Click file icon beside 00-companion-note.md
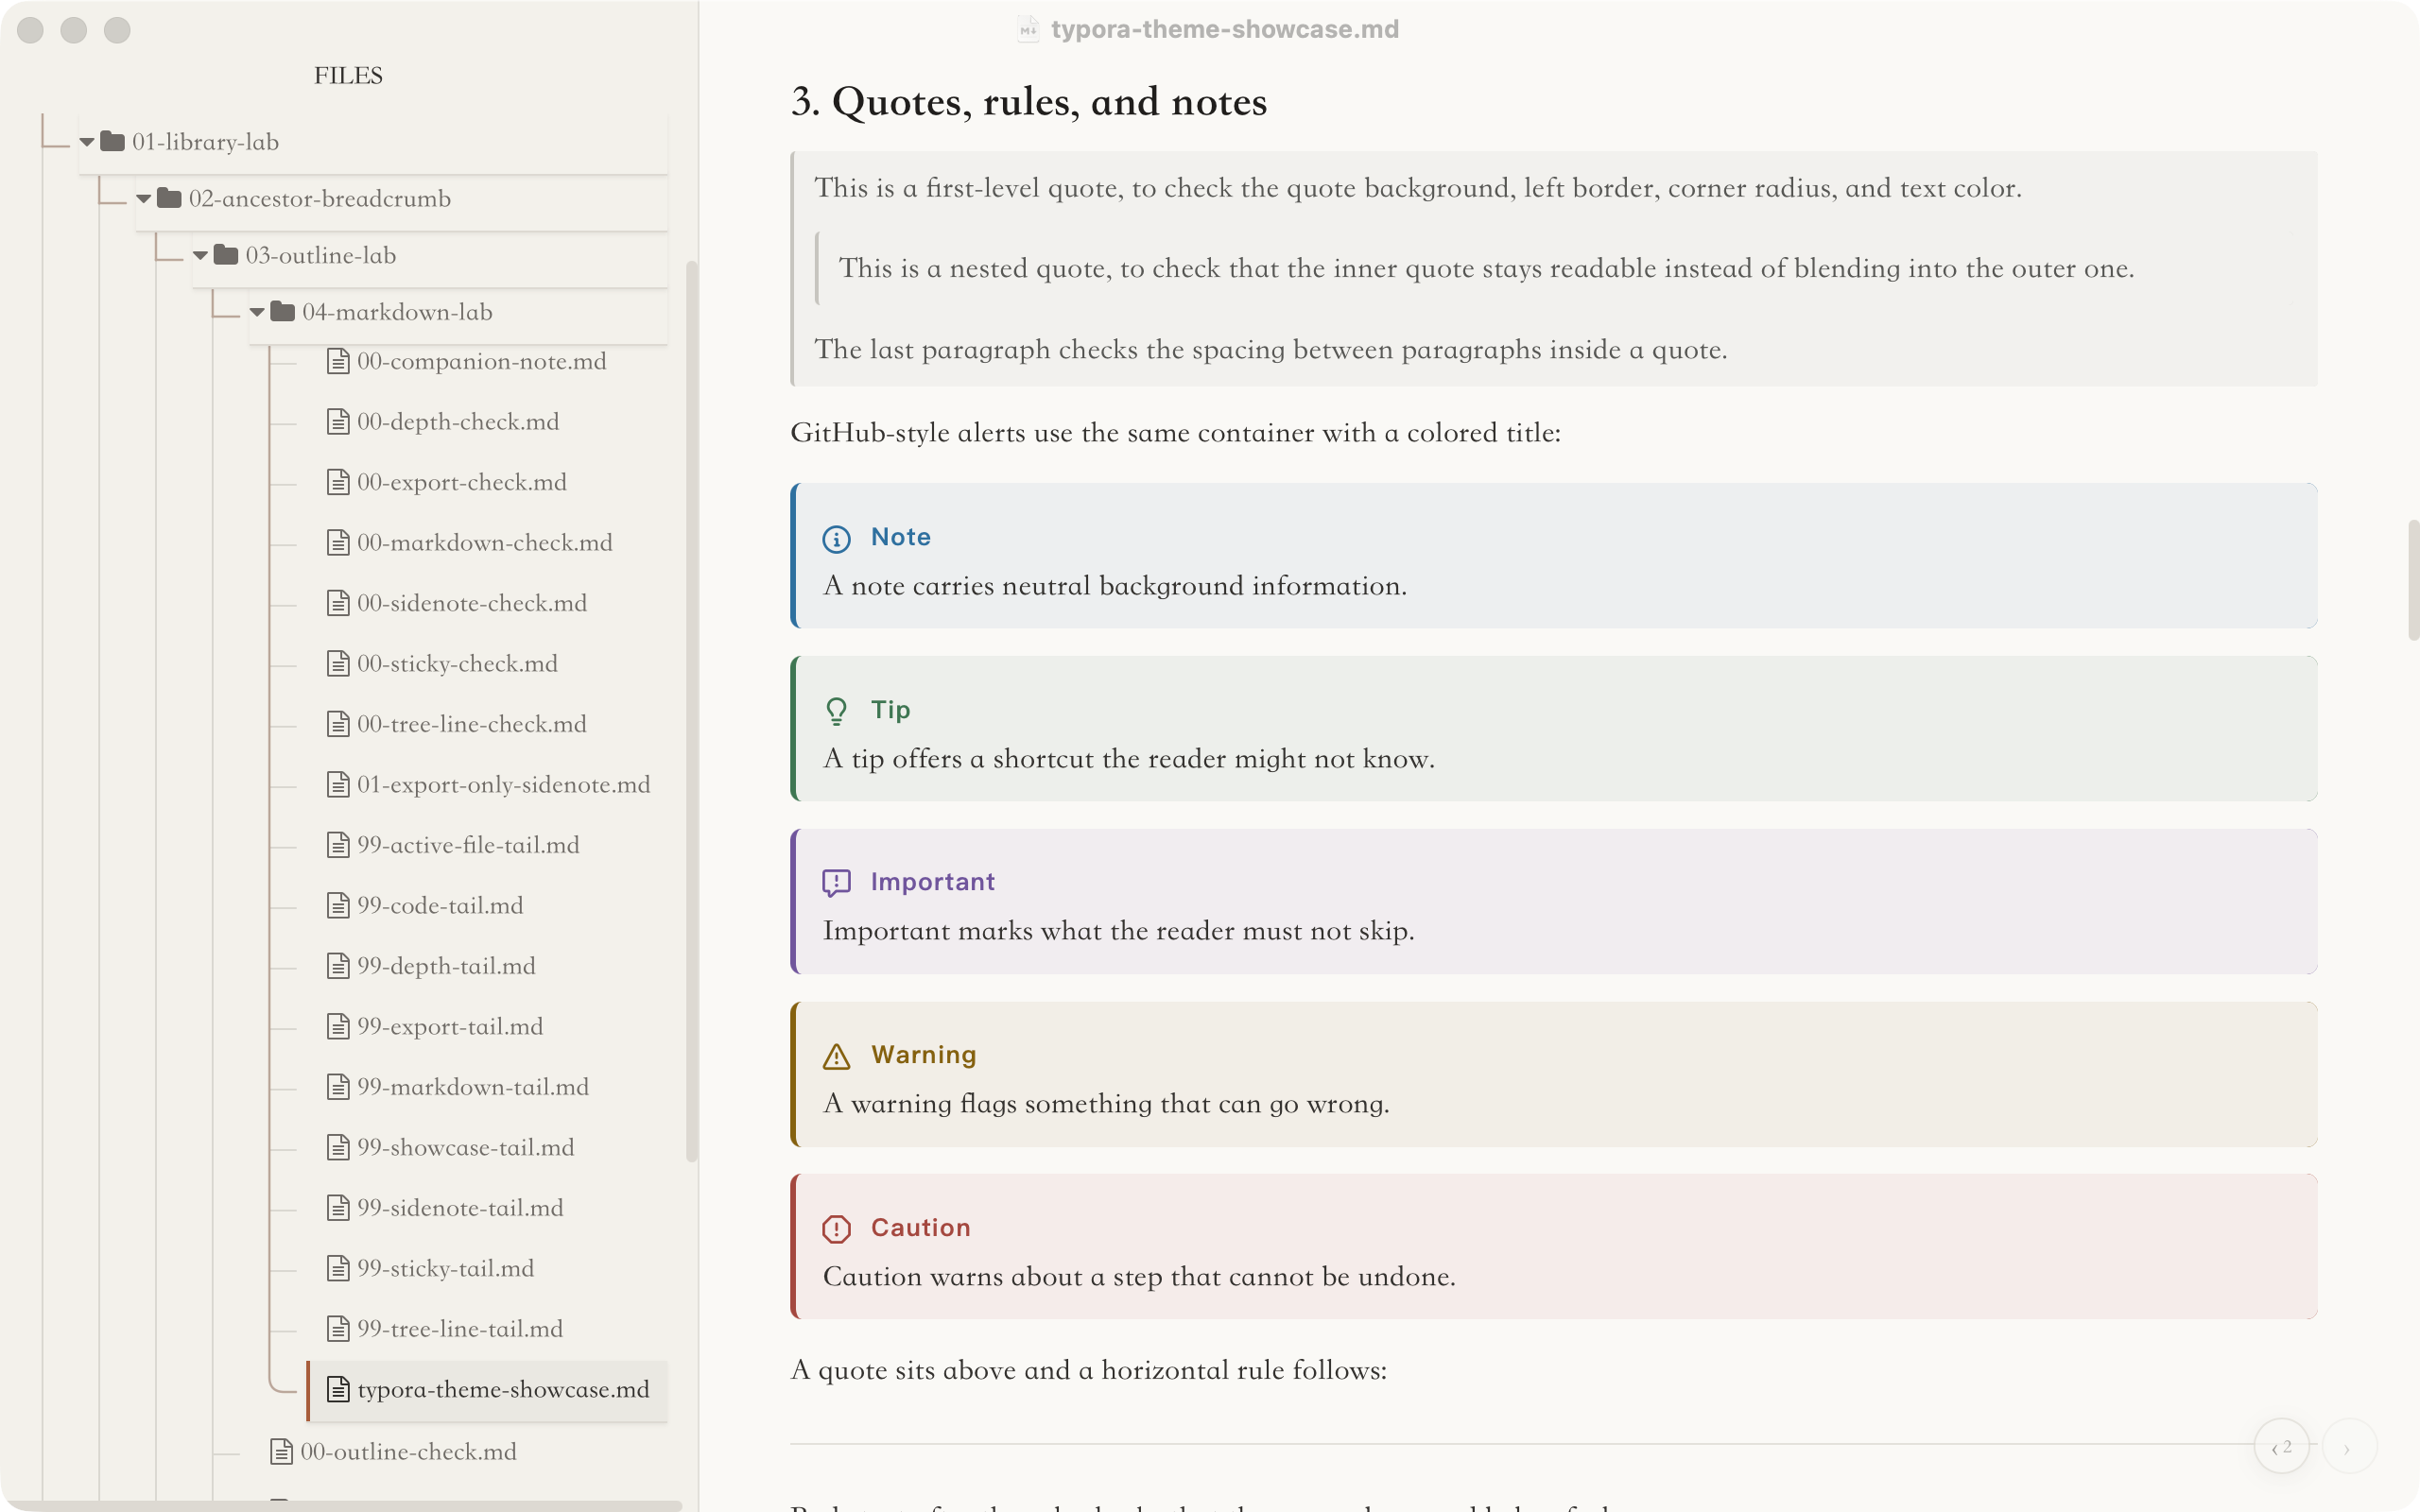Screen dimensions: 2420x1512 tap(338, 361)
